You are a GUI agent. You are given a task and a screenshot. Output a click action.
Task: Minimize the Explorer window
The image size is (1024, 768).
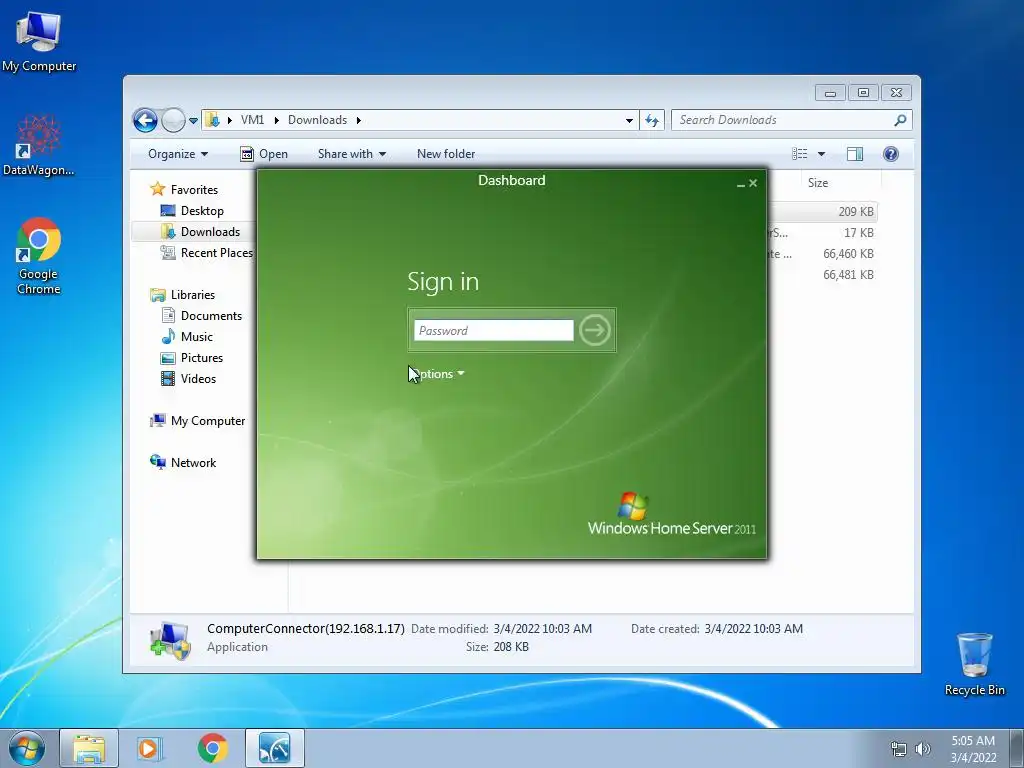830,93
